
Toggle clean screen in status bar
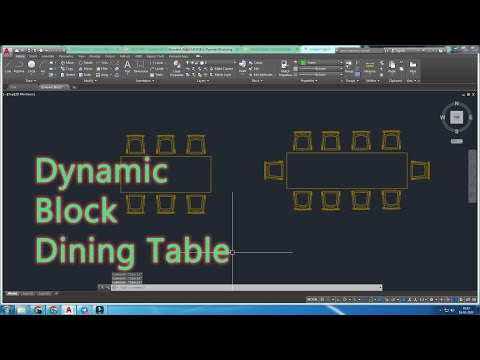click(x=468, y=299)
